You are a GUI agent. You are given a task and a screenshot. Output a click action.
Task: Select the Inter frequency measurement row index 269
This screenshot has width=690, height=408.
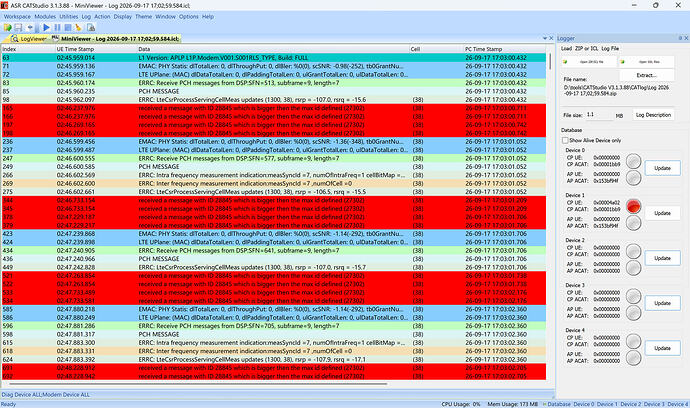(x=274, y=184)
